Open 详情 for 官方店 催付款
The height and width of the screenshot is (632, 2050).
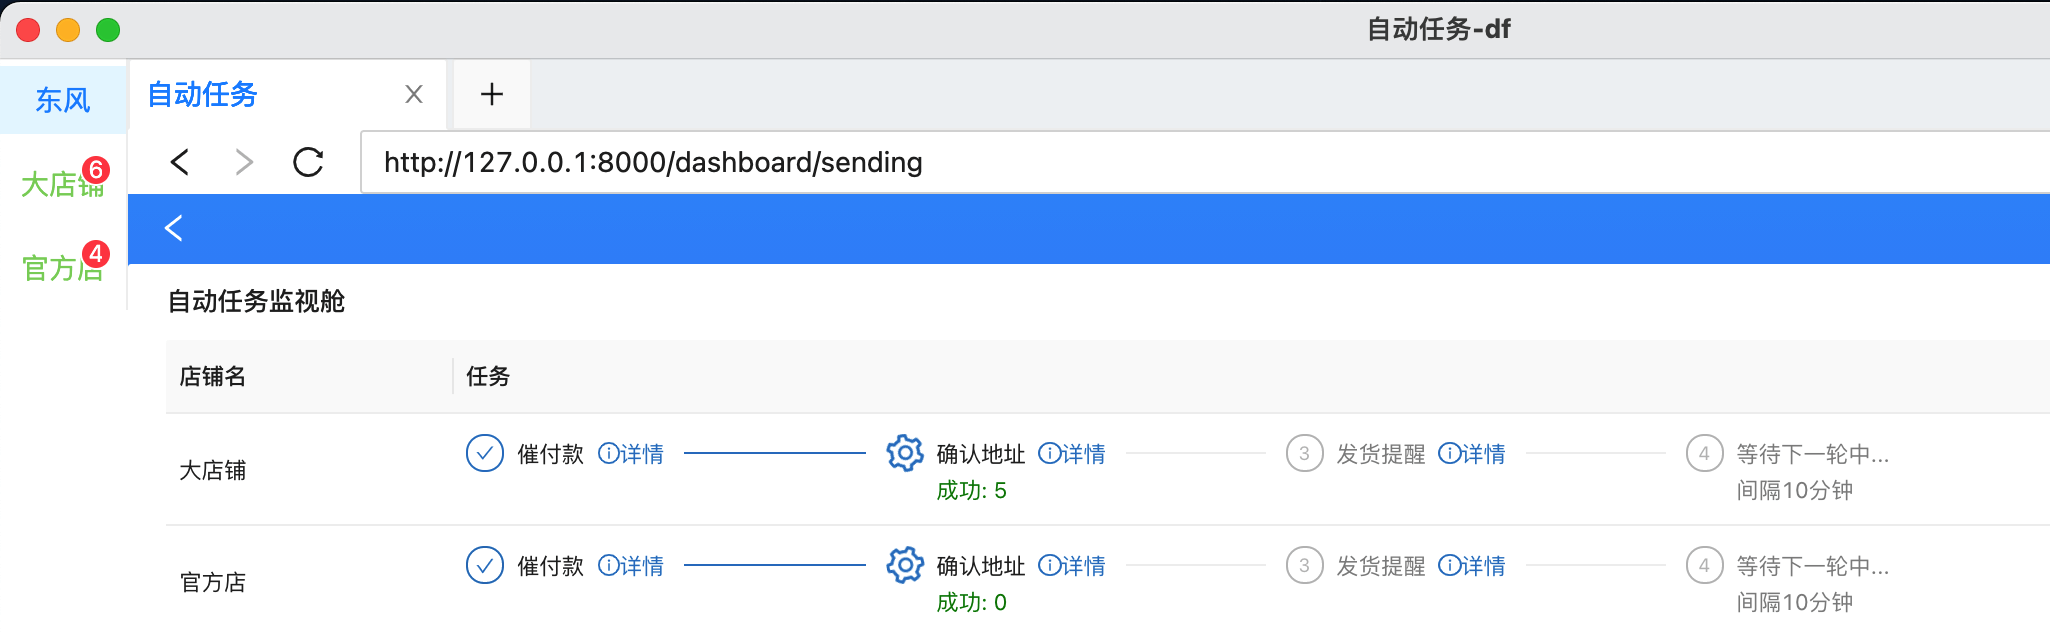[x=631, y=566]
